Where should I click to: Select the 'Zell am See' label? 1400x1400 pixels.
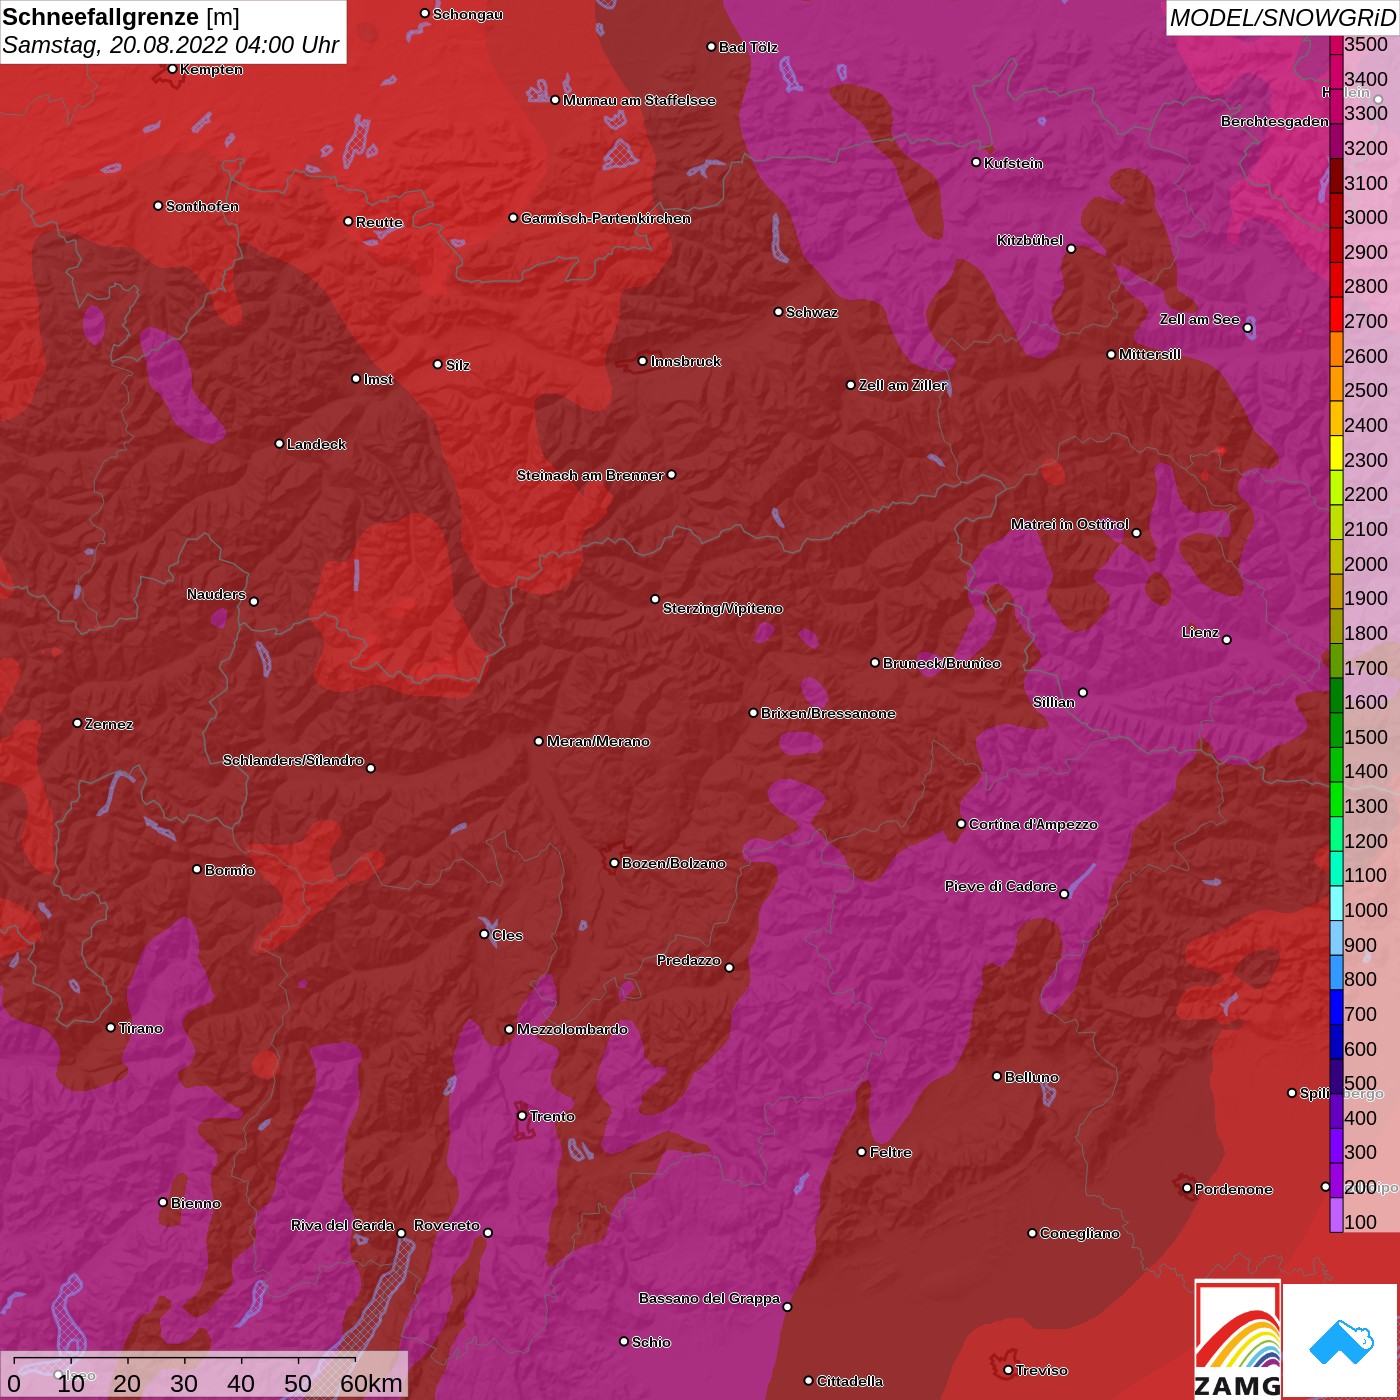point(1199,319)
